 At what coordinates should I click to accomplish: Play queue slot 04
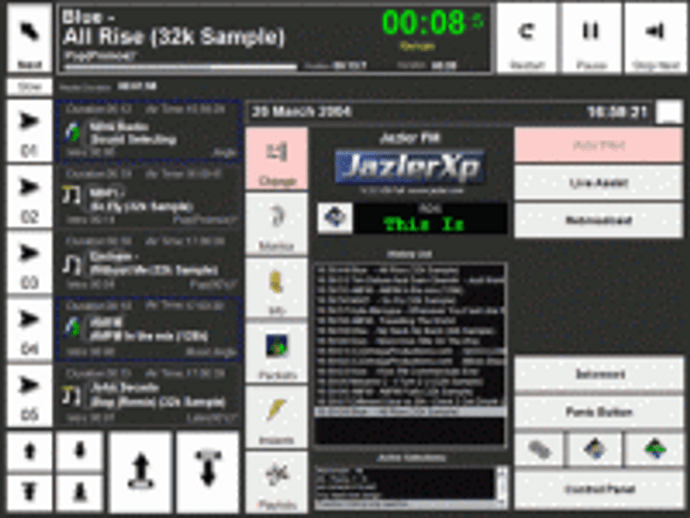[29, 329]
